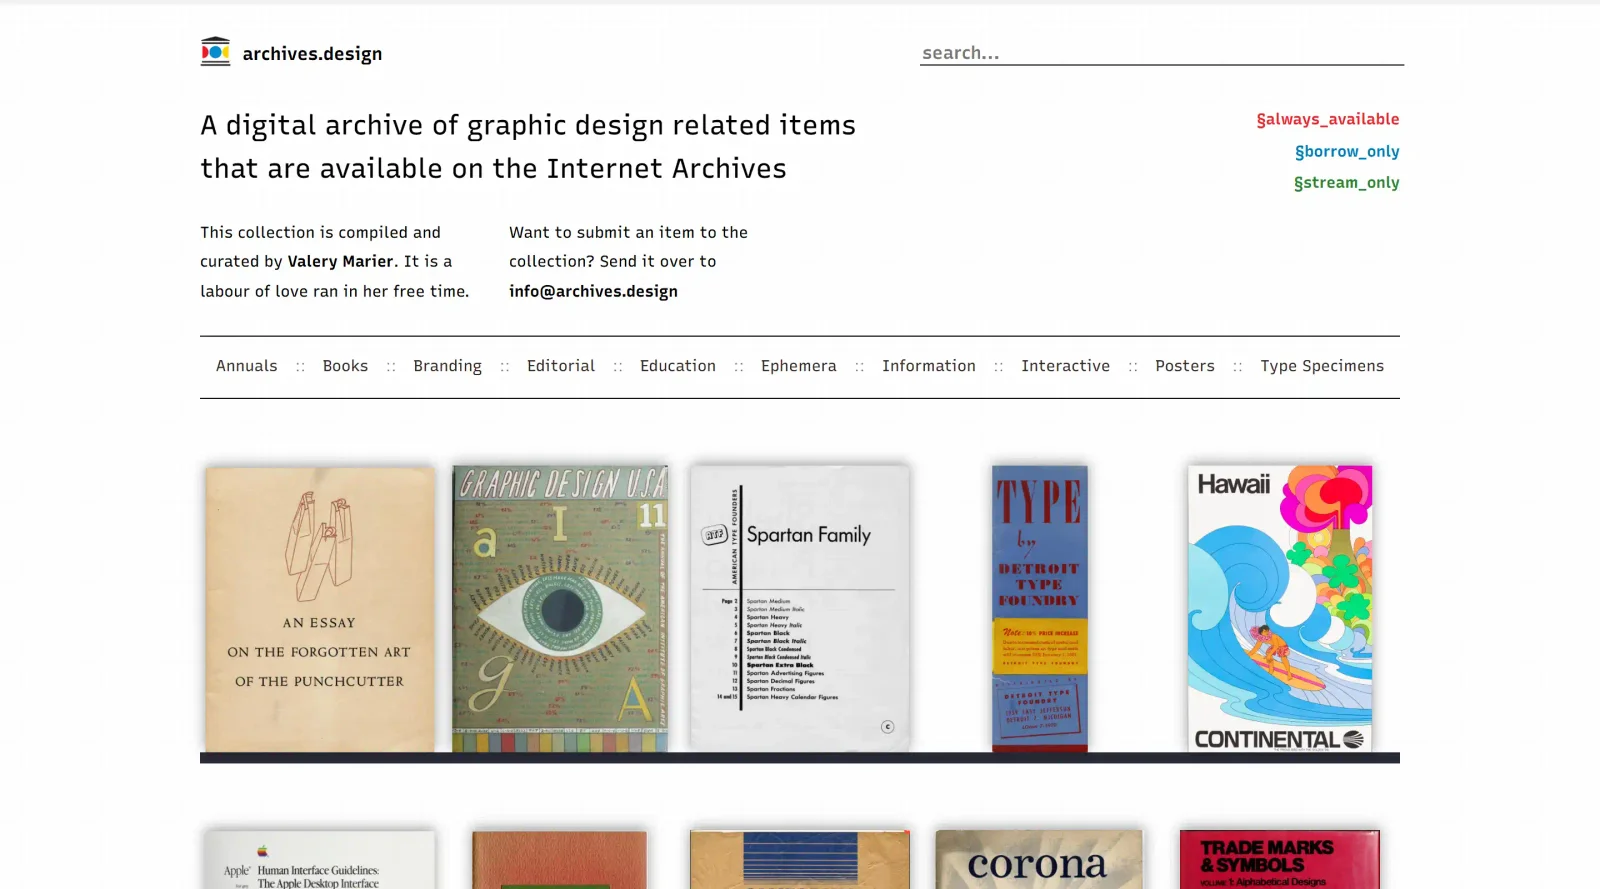1600x889 pixels.
Task: Open the Hawaii Continental poster
Action: 1280,609
